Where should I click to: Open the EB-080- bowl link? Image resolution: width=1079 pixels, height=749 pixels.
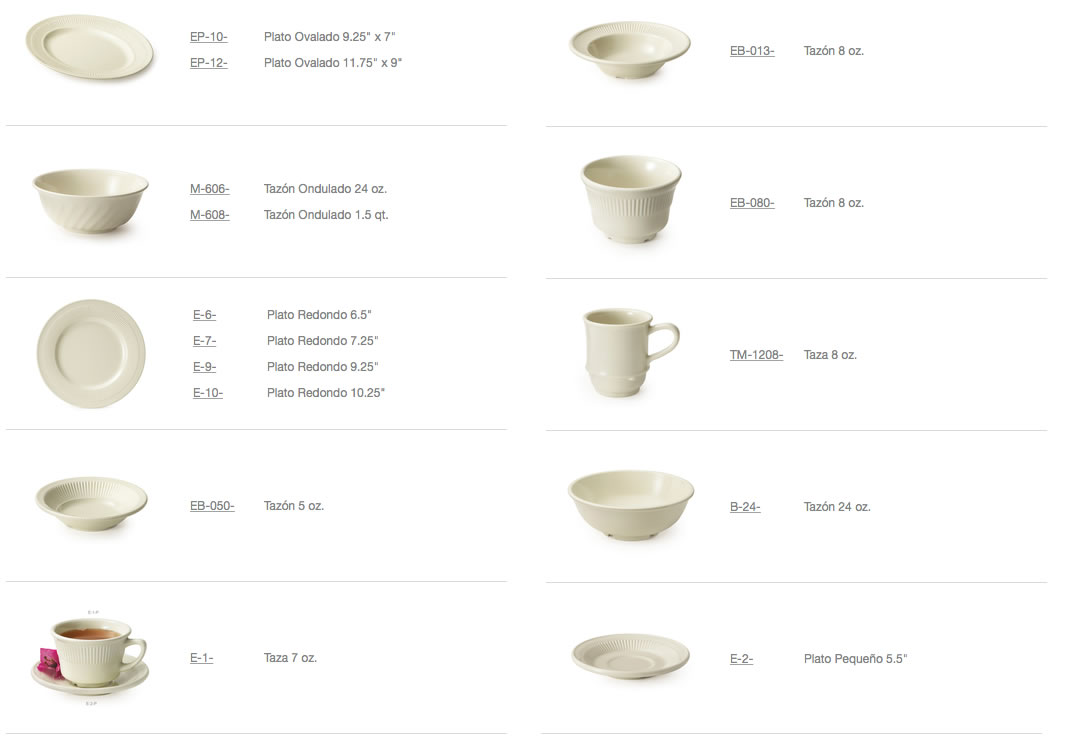point(752,204)
